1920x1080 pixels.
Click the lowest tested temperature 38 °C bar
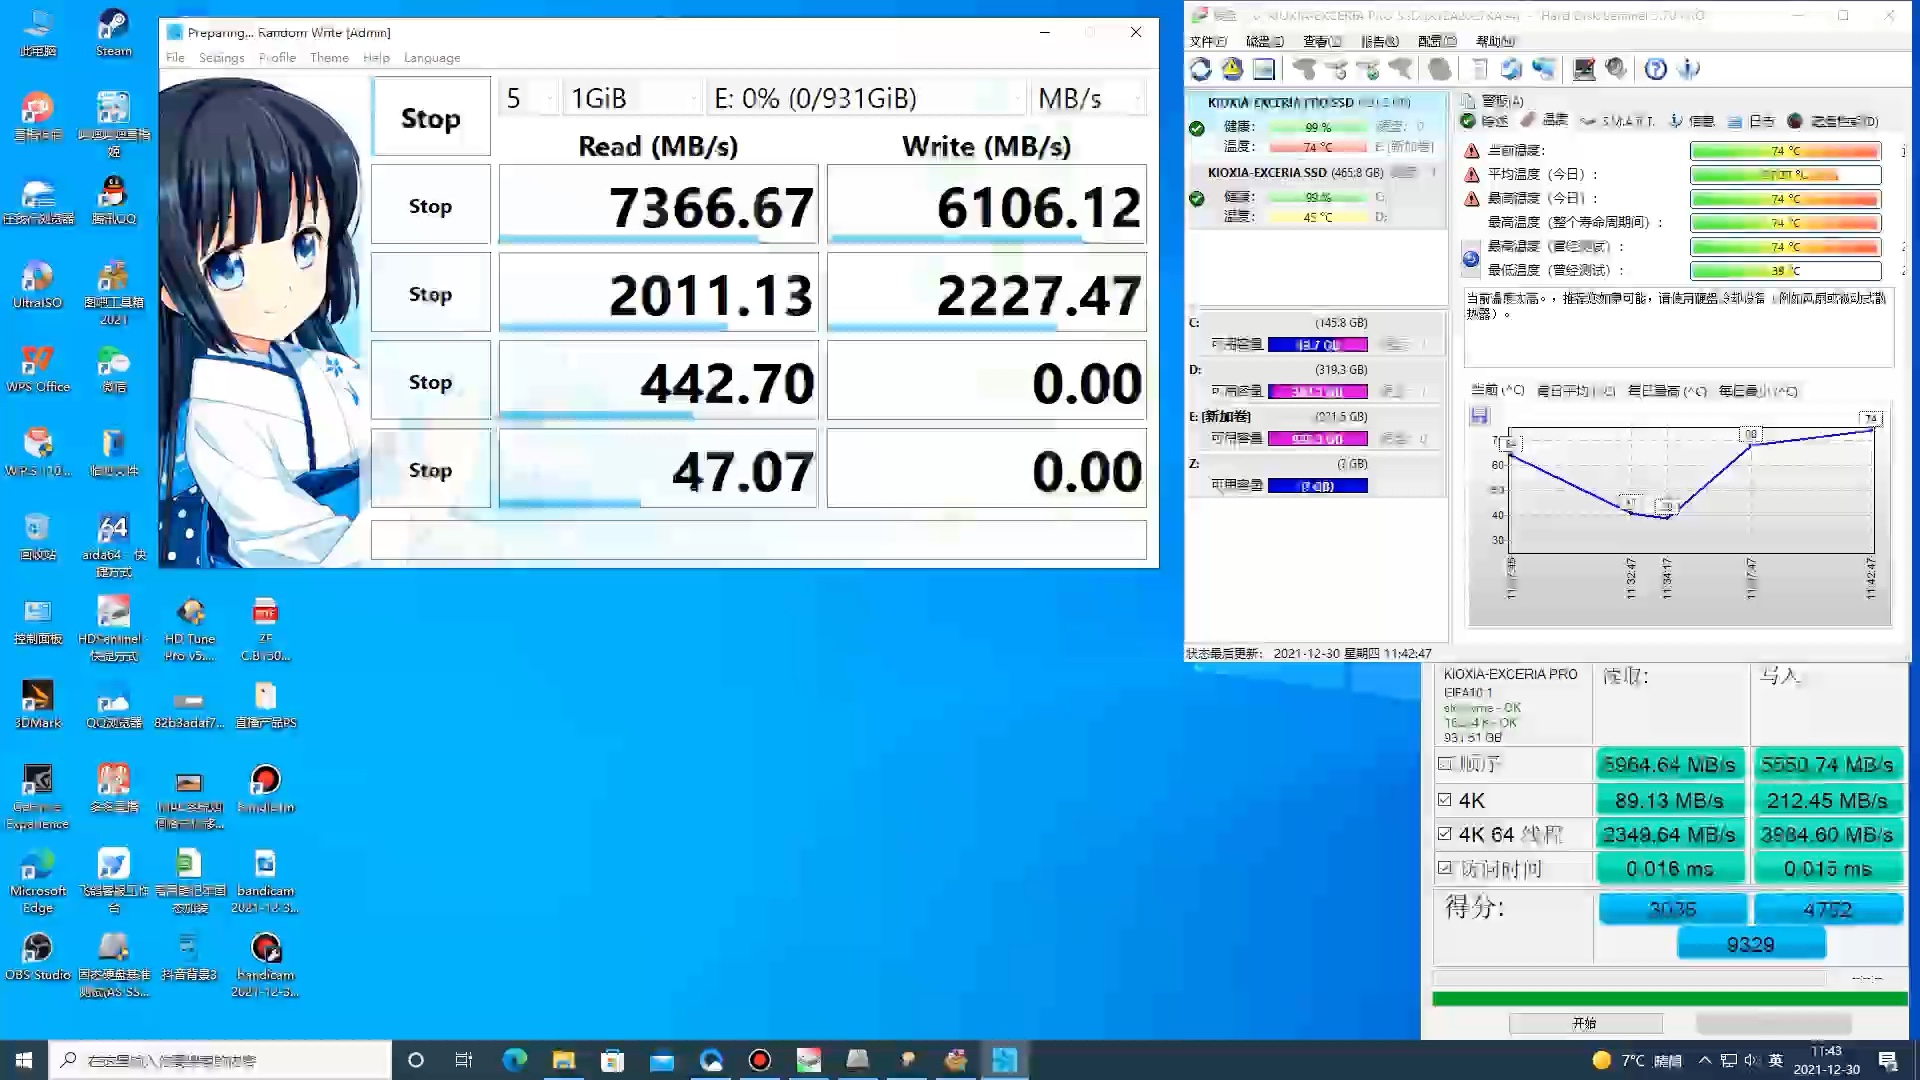click(x=1785, y=271)
